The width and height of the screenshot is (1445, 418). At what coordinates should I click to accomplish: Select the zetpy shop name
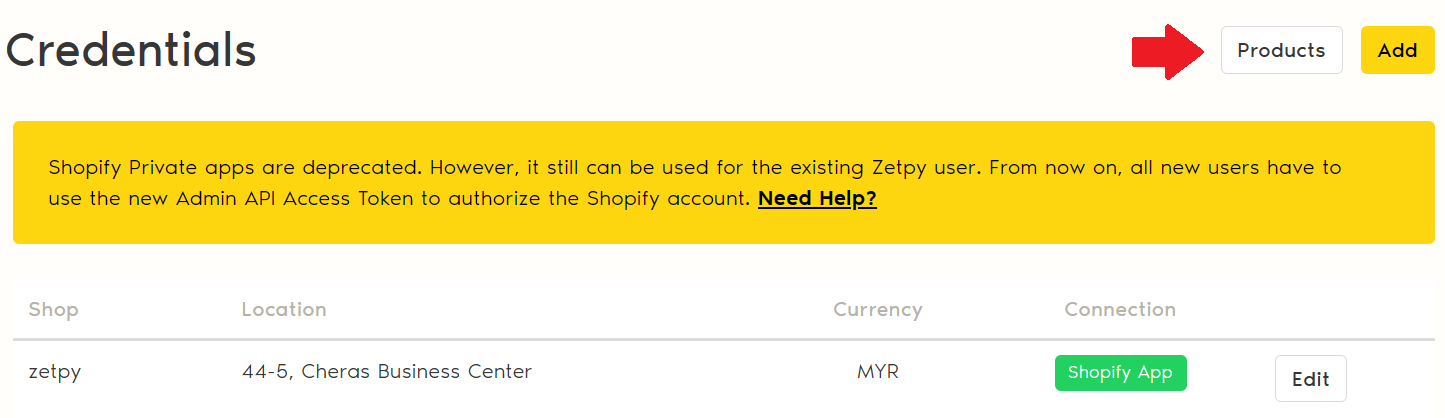[55, 372]
